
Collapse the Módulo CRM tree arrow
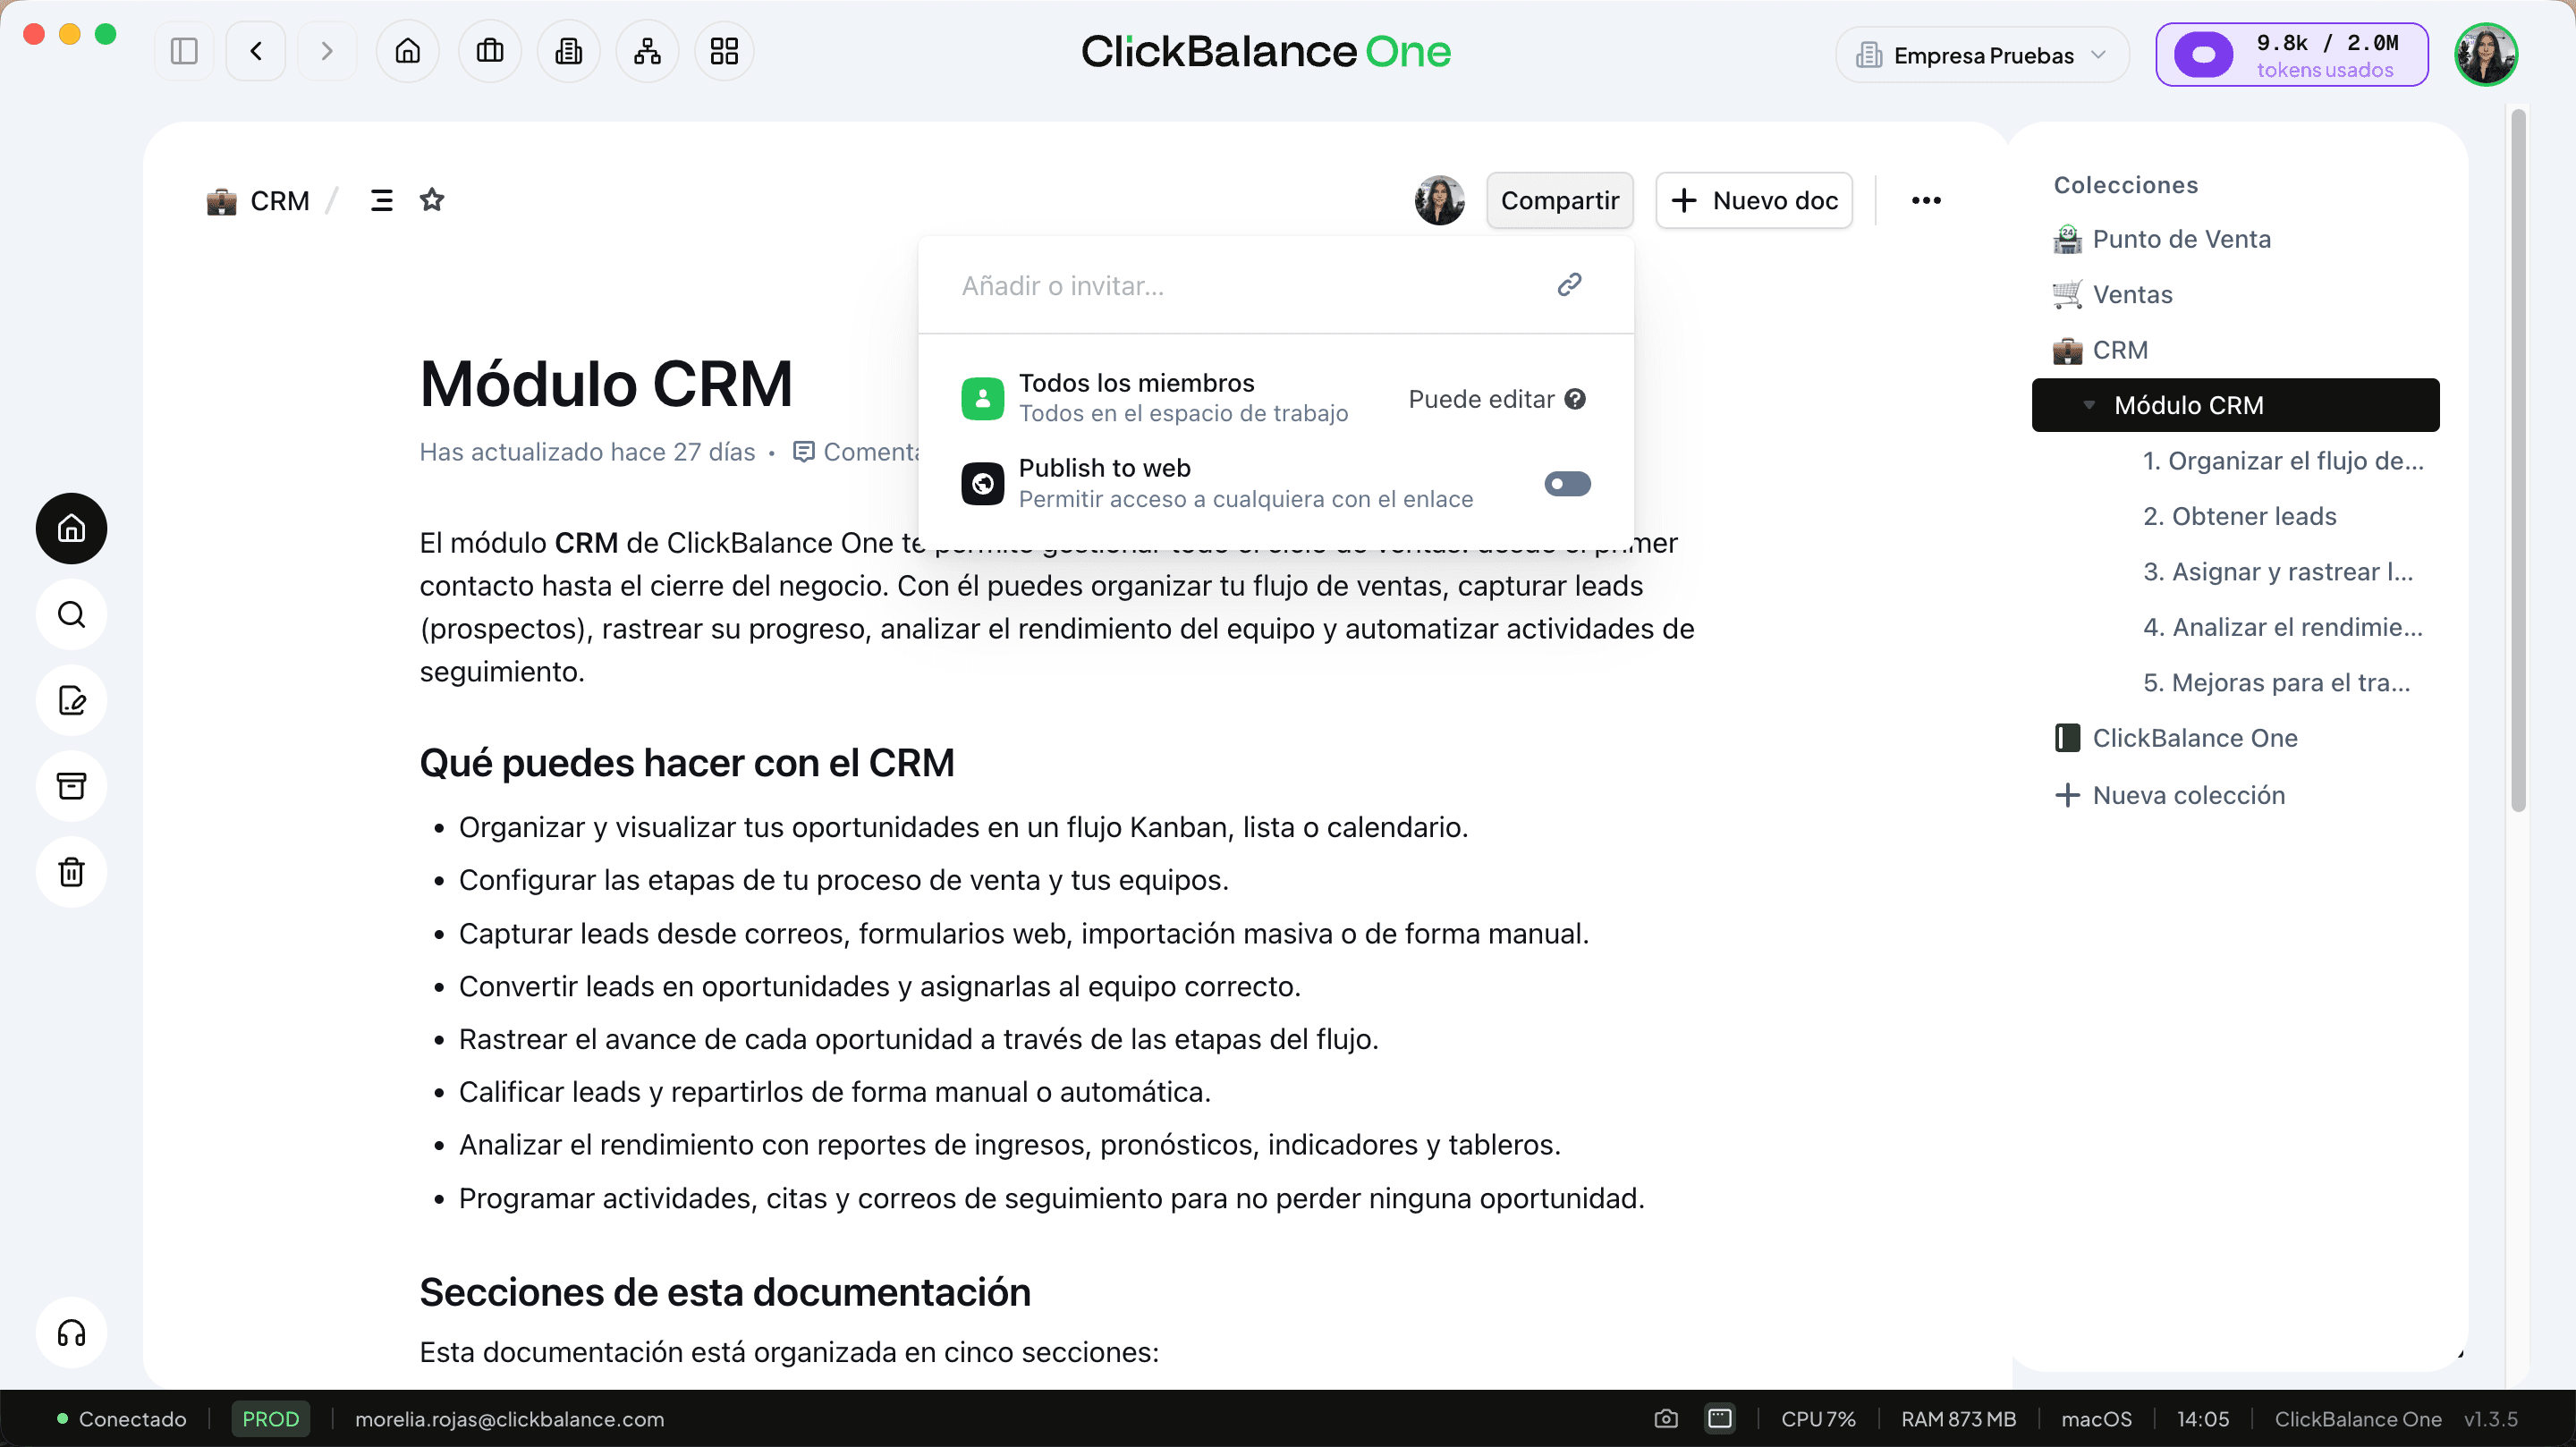point(2088,405)
